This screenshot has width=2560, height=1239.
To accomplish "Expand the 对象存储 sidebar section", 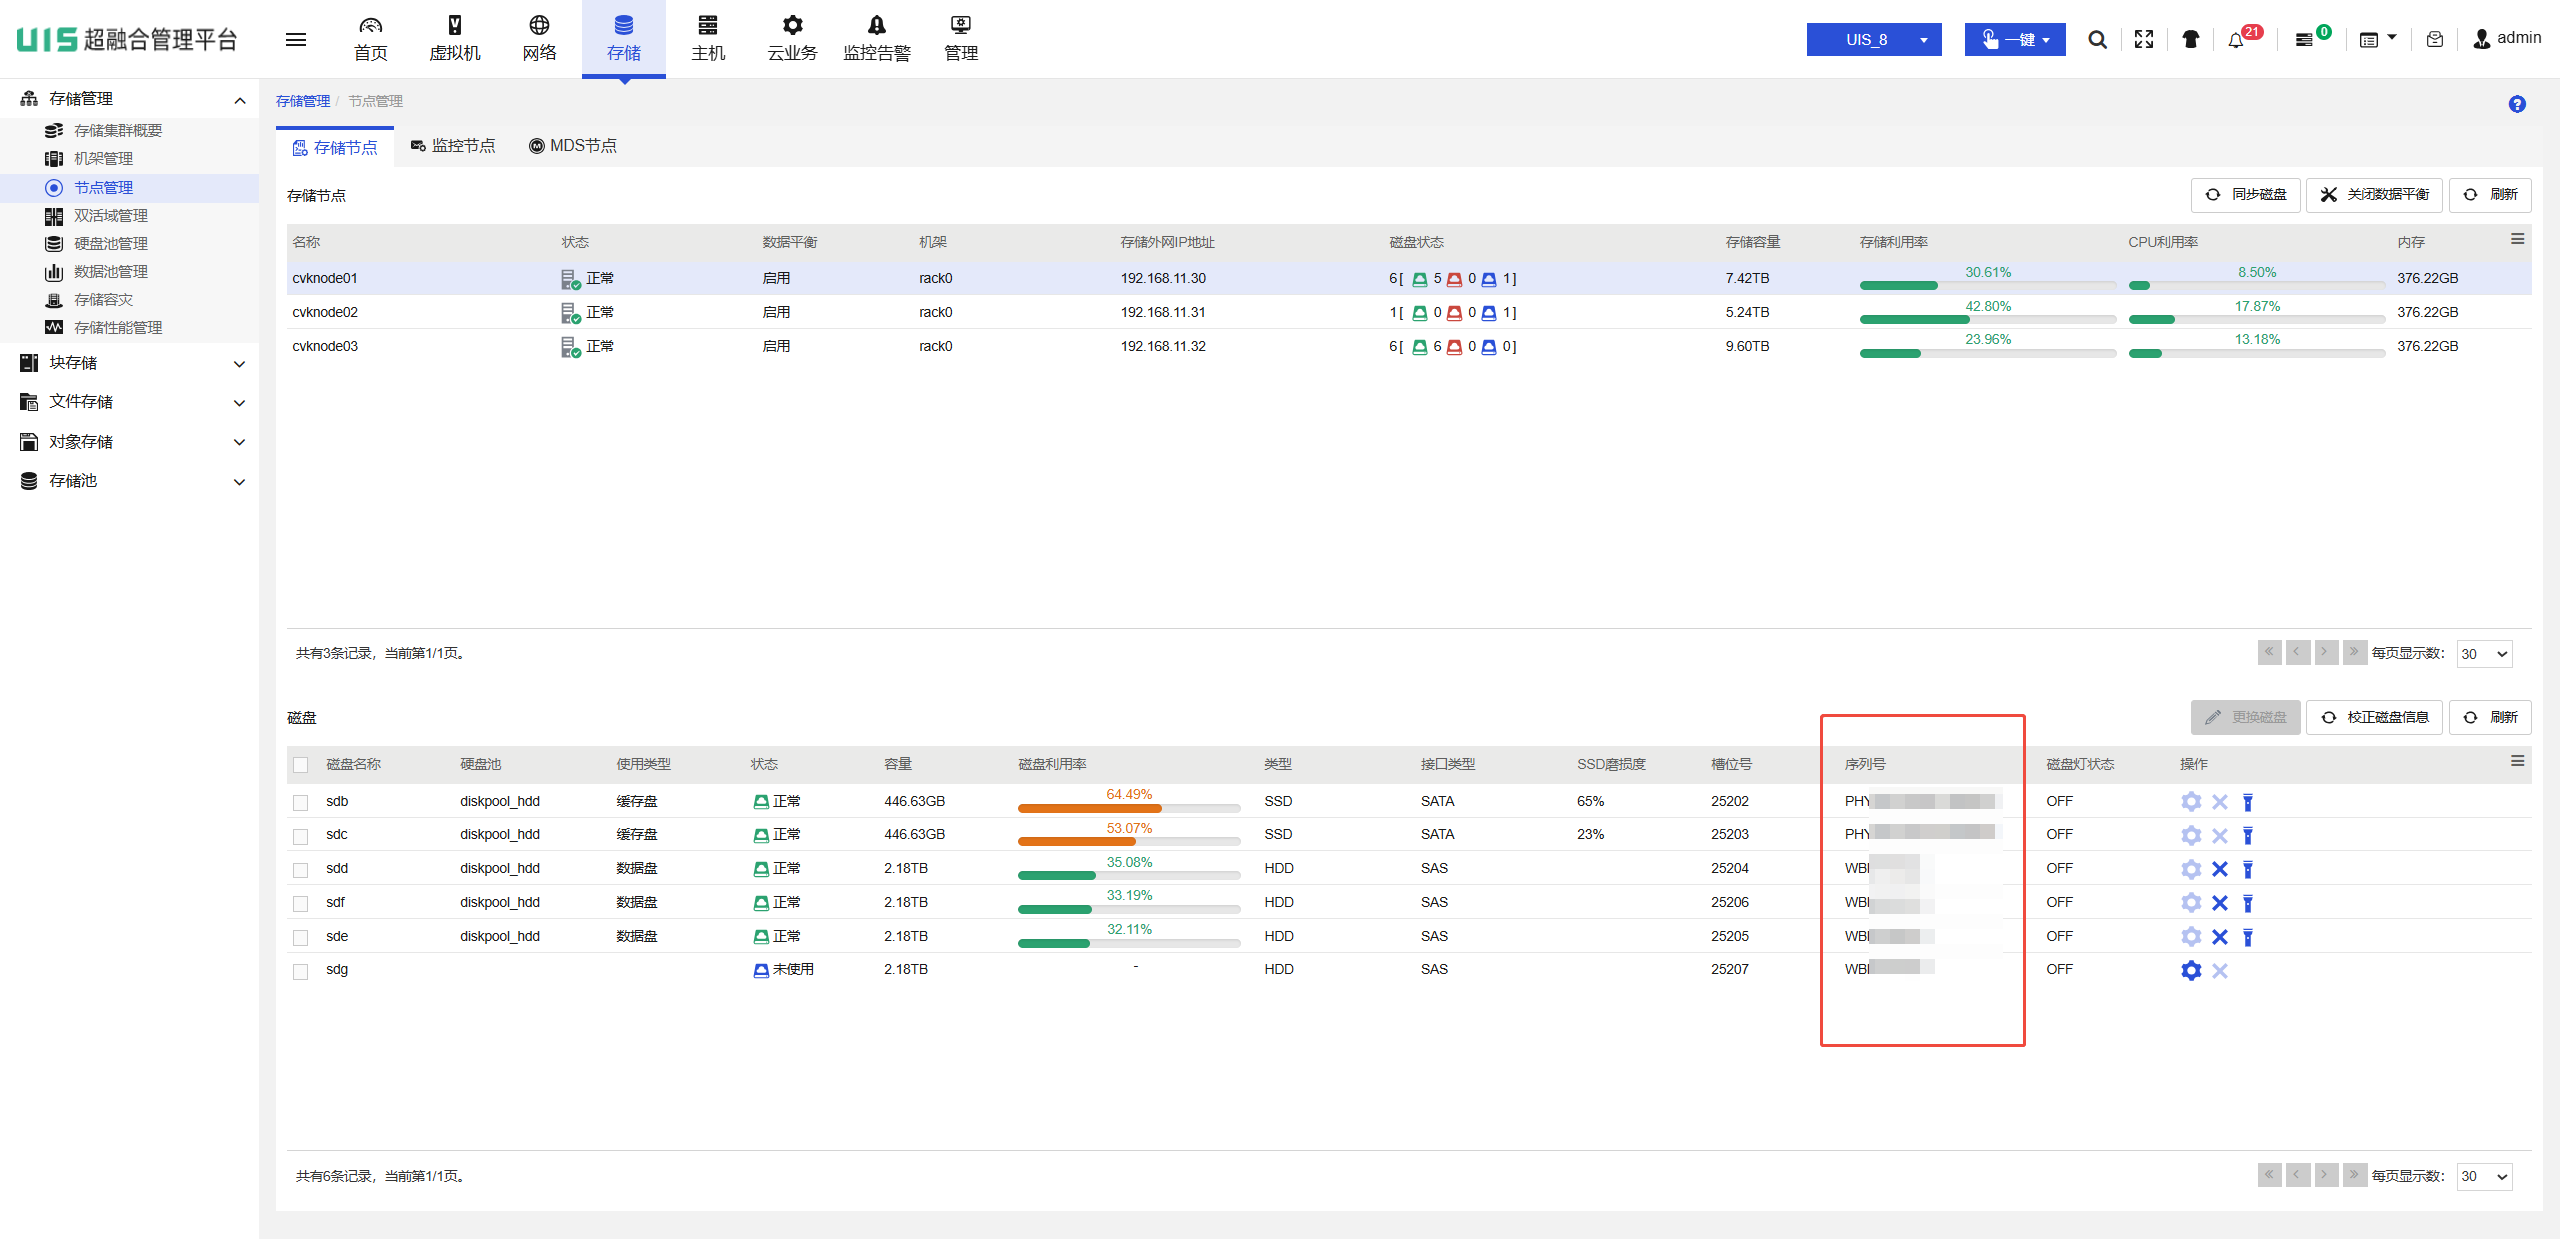I will pos(240,442).
